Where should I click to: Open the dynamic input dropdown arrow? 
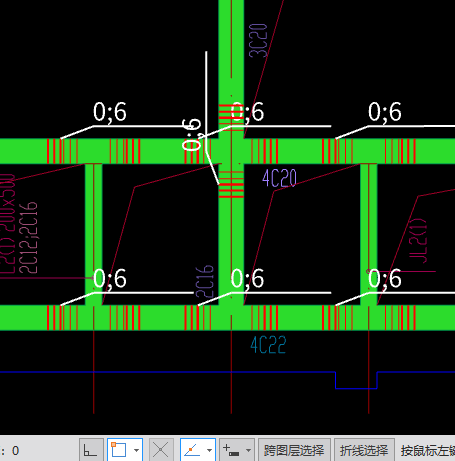pyautogui.click(x=248, y=450)
